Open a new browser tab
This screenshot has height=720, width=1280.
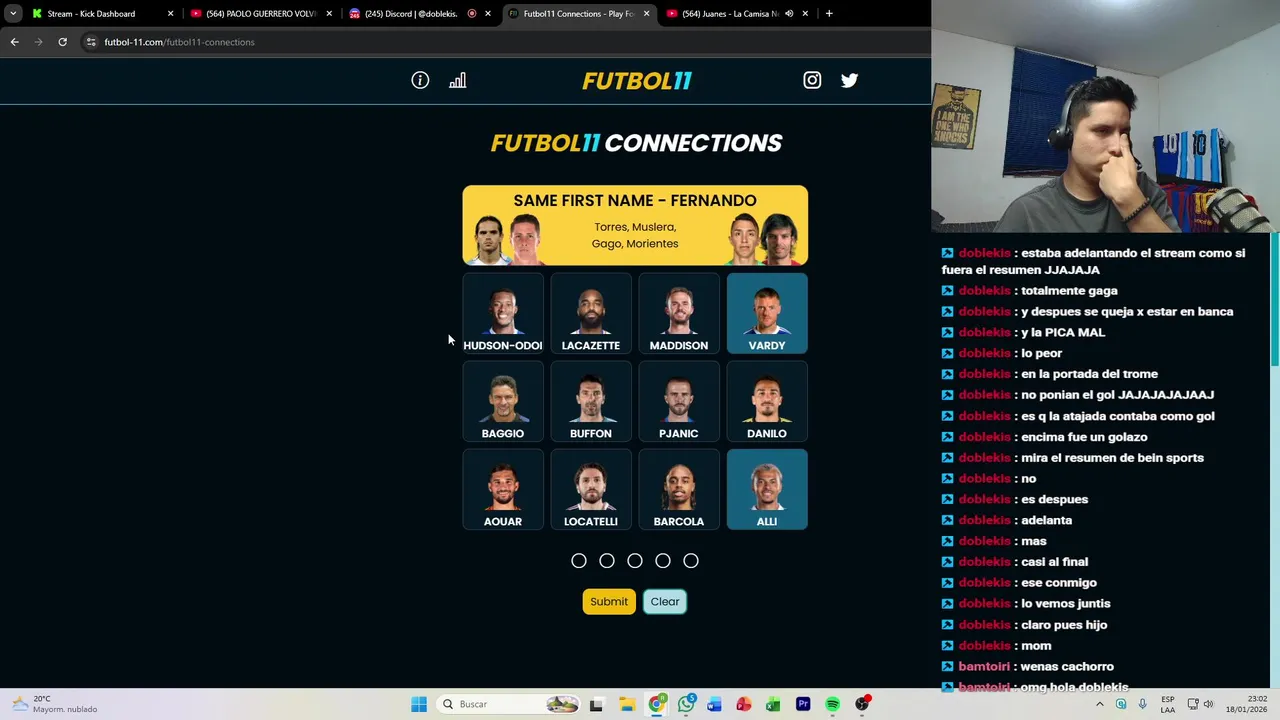[829, 14]
